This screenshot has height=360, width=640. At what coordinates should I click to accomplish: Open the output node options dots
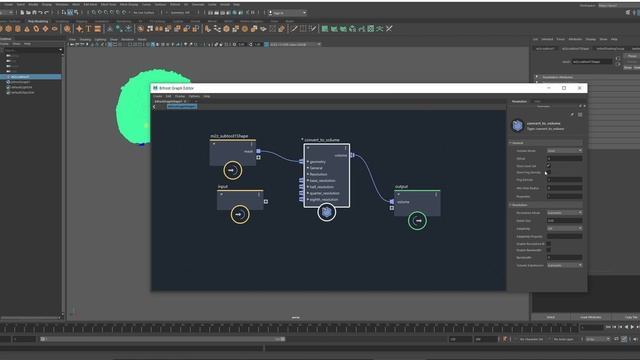pyautogui.click(x=436, y=195)
